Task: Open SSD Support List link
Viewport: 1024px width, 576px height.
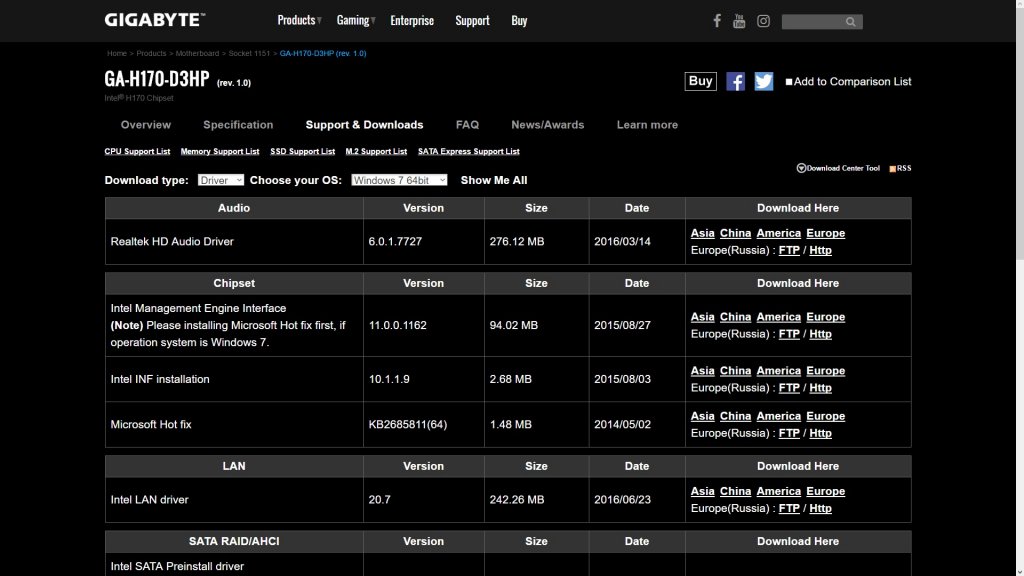Action: coord(302,152)
